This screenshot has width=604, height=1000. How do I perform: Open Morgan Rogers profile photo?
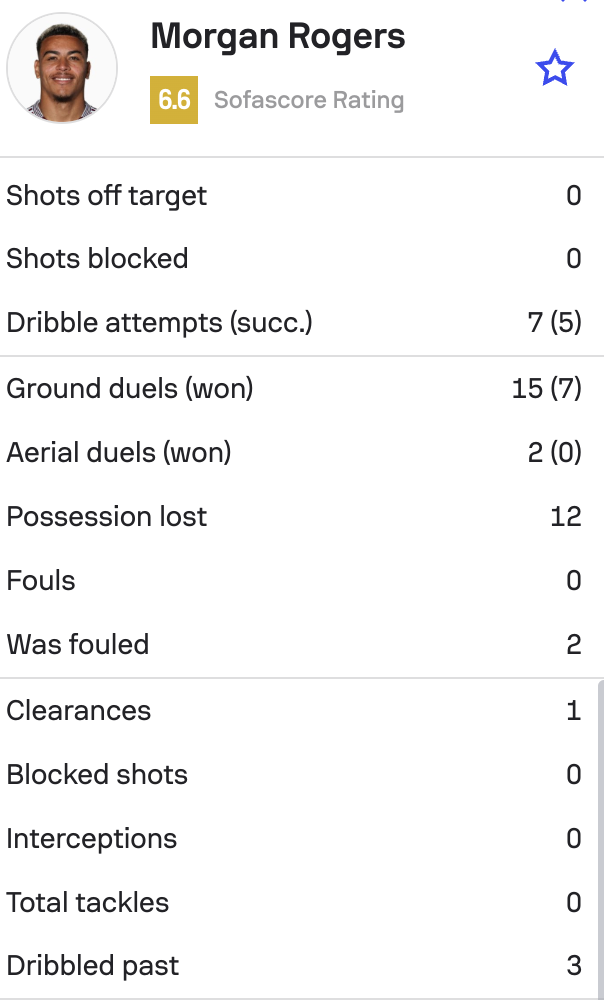pos(62,68)
